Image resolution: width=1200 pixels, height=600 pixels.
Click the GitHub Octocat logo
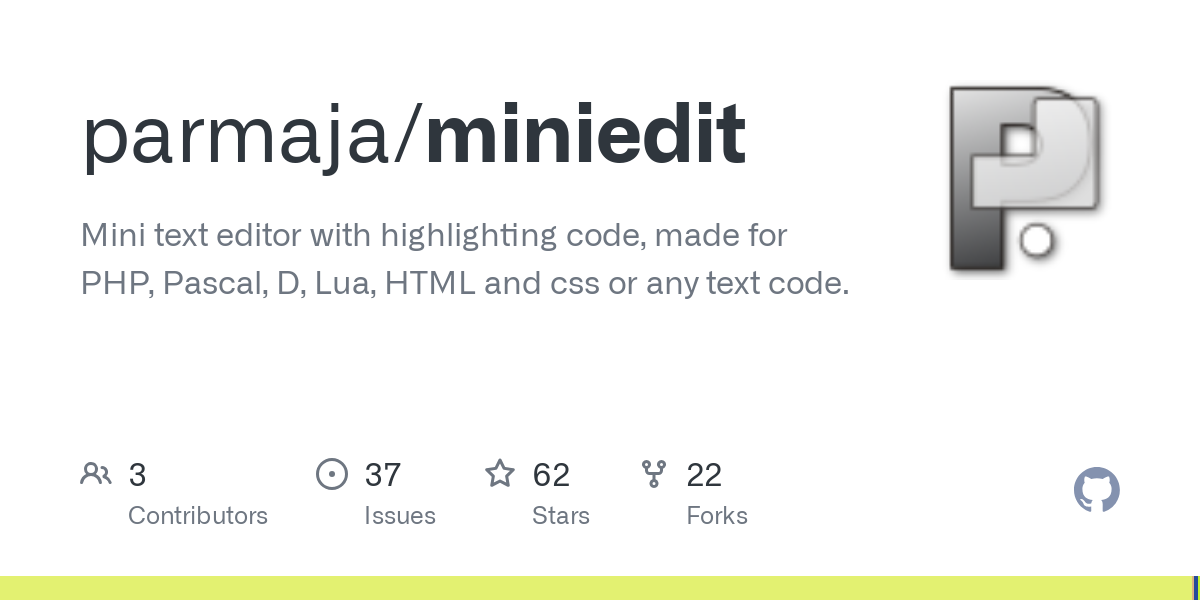point(1096,491)
